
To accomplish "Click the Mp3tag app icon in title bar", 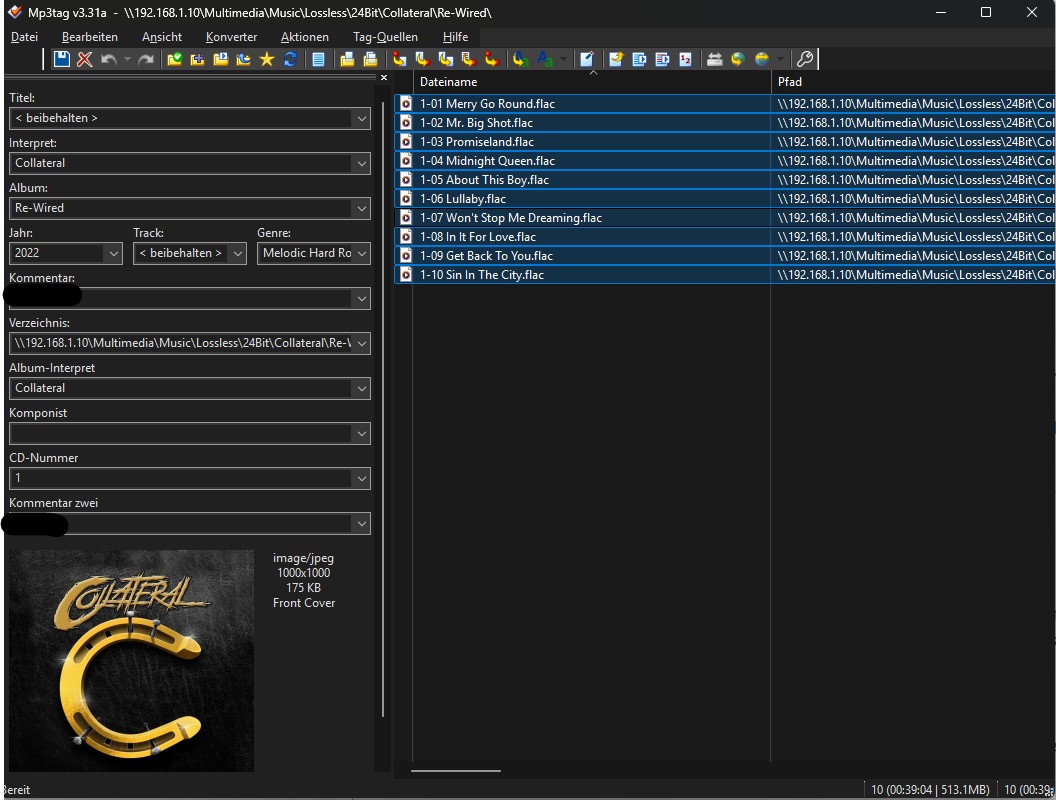I will coord(15,12).
